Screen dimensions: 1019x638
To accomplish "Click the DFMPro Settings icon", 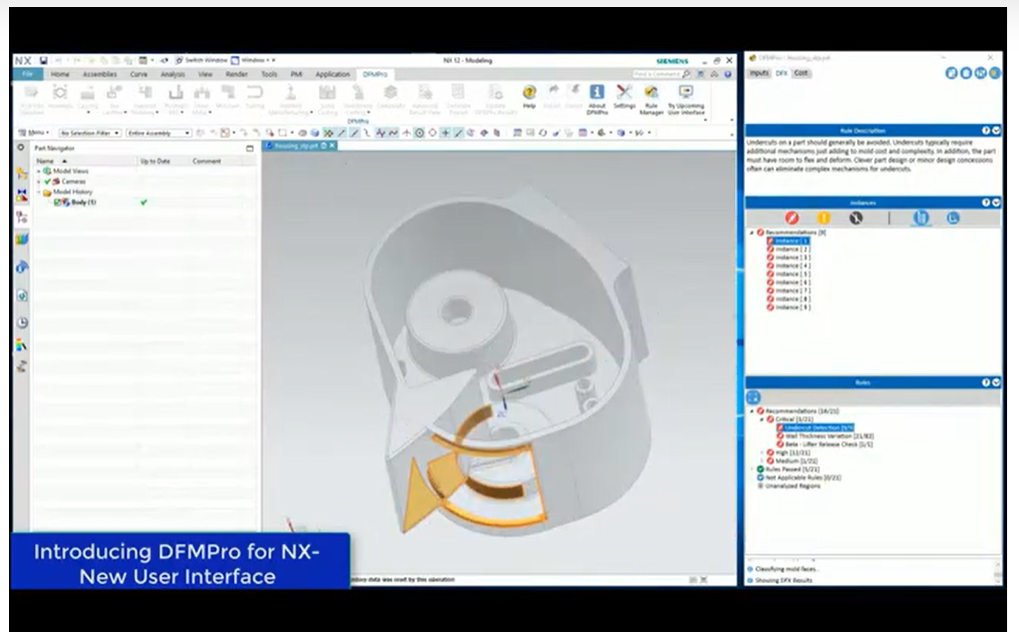I will coord(624,95).
